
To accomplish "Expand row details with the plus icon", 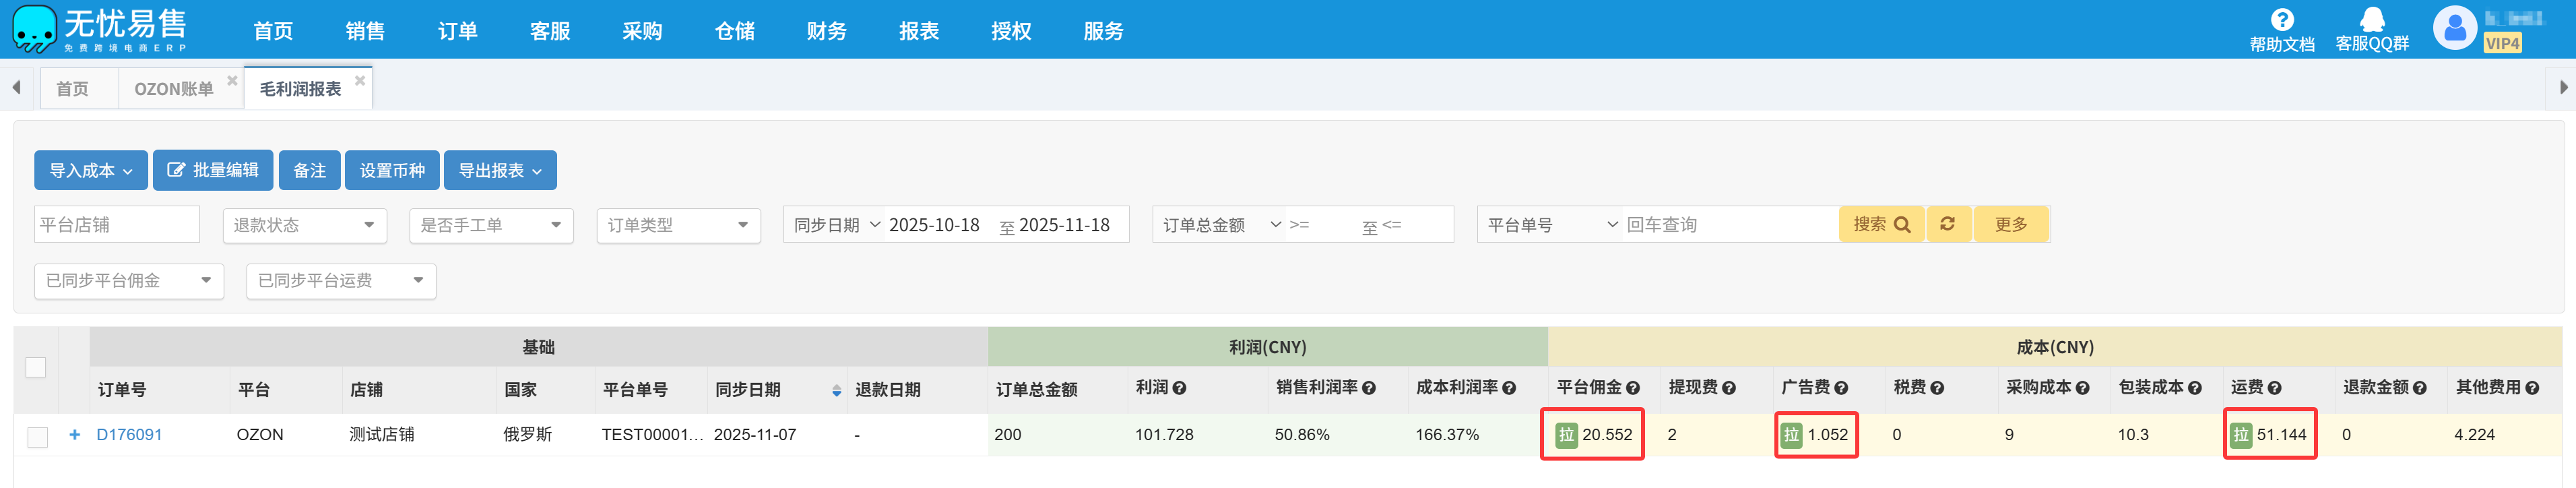I will click(74, 435).
